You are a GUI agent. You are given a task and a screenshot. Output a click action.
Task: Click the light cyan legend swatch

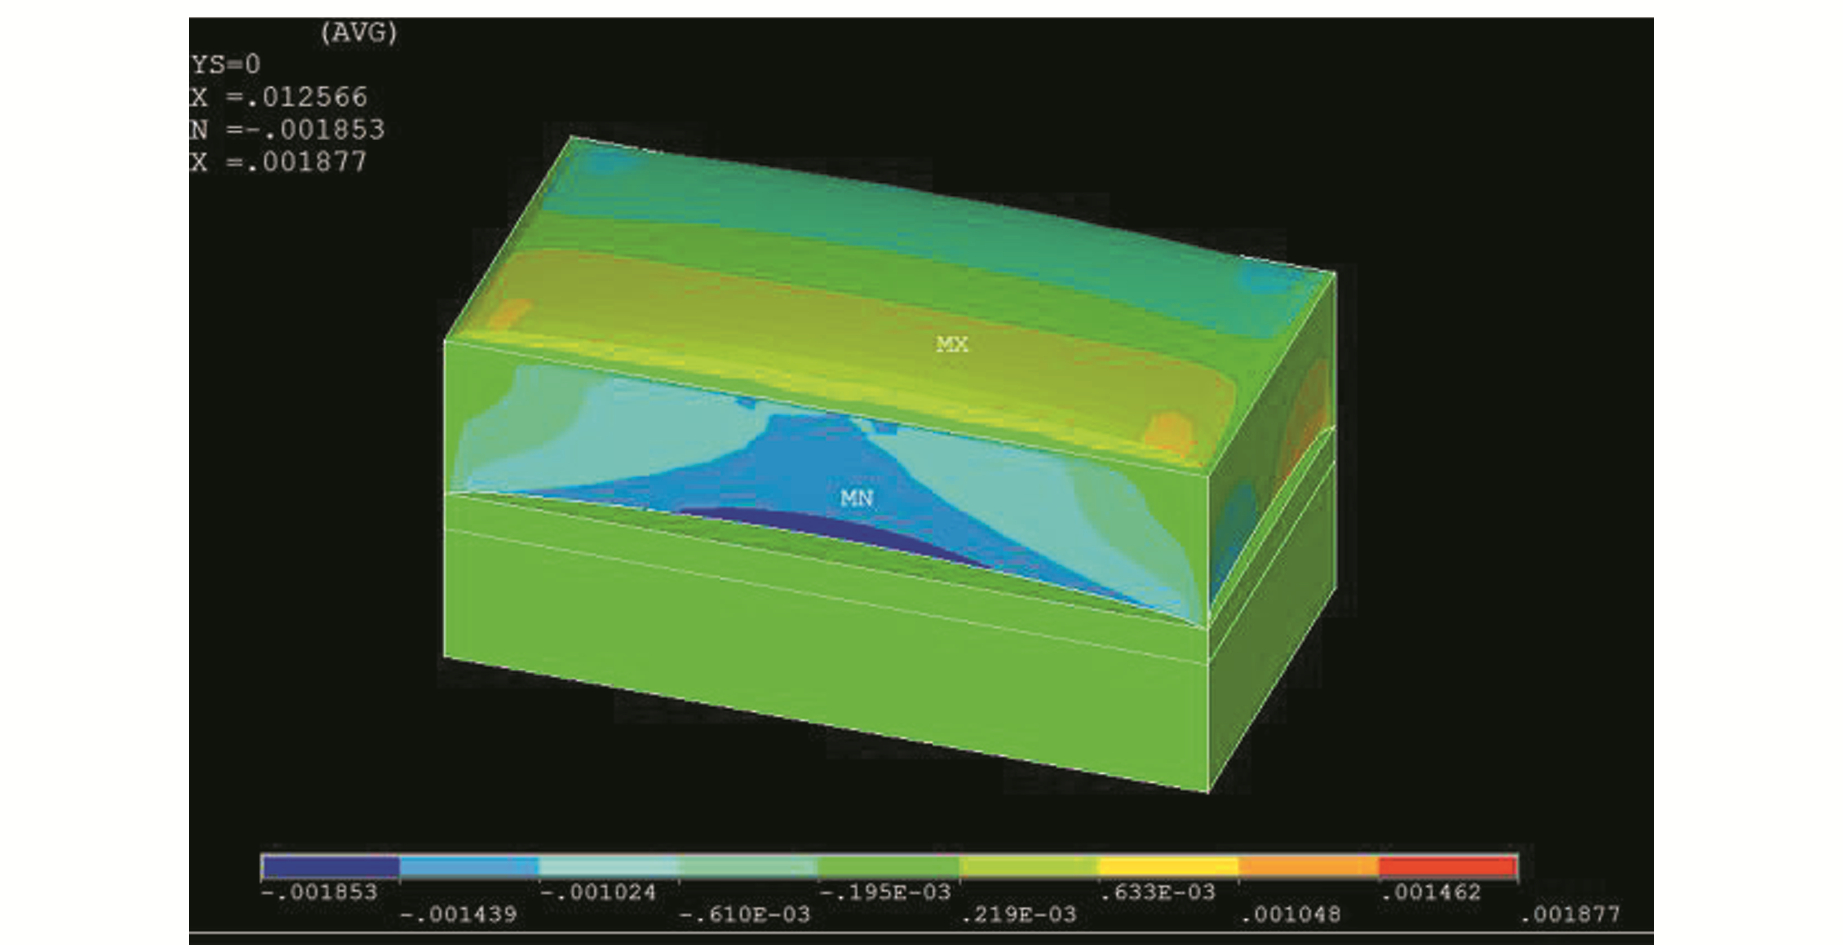[x=608, y=866]
